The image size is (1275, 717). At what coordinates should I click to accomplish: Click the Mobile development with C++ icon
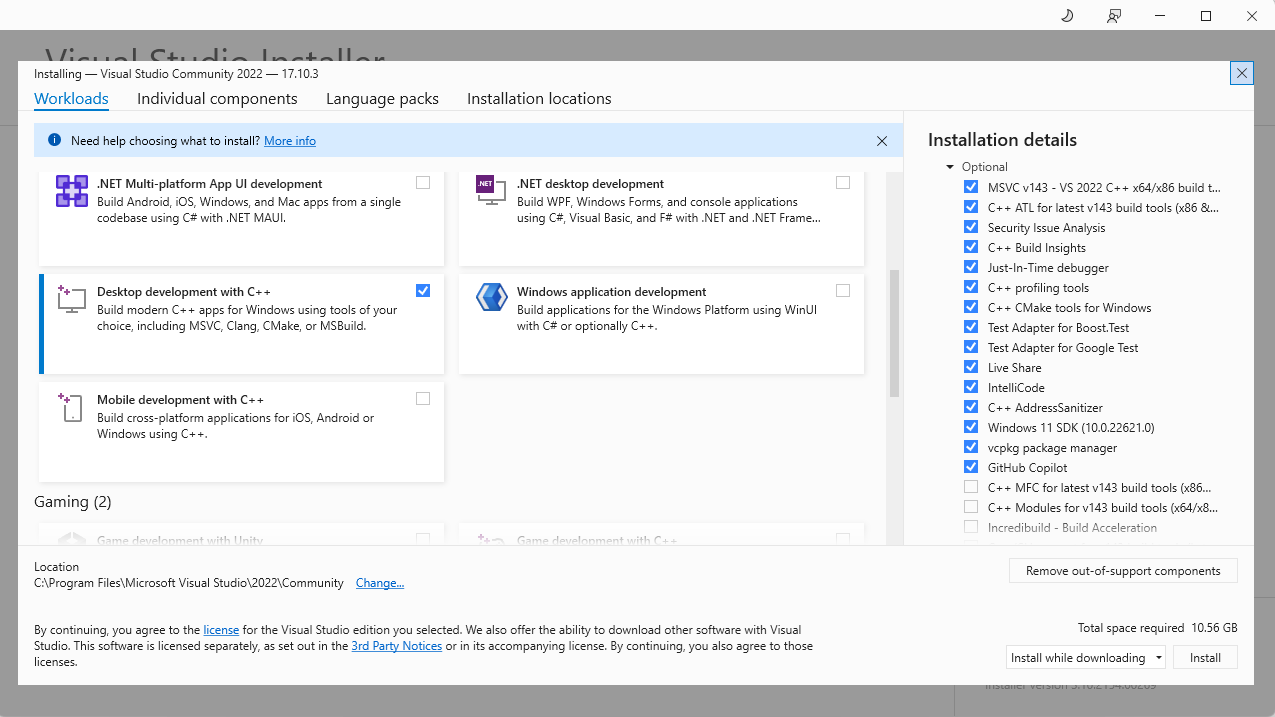coord(72,407)
